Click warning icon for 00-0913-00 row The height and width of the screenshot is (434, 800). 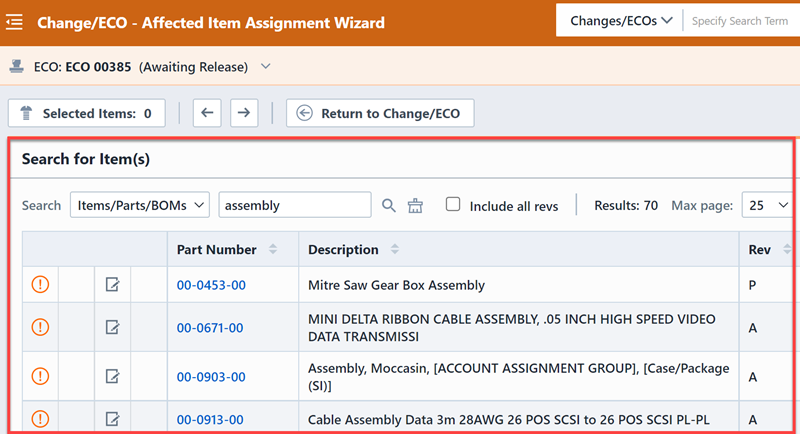coord(40,419)
